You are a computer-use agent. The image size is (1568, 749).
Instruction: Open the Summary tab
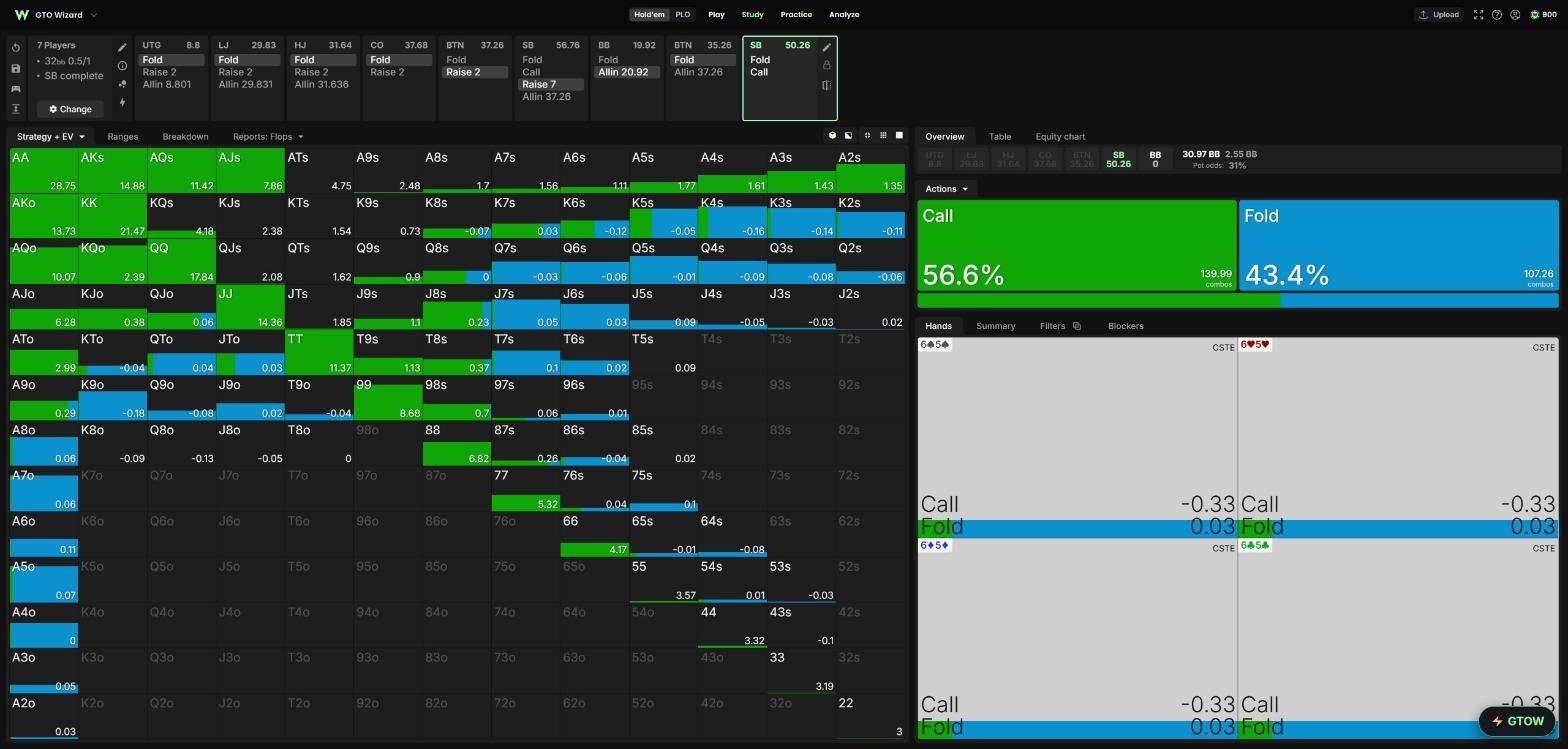tap(995, 326)
